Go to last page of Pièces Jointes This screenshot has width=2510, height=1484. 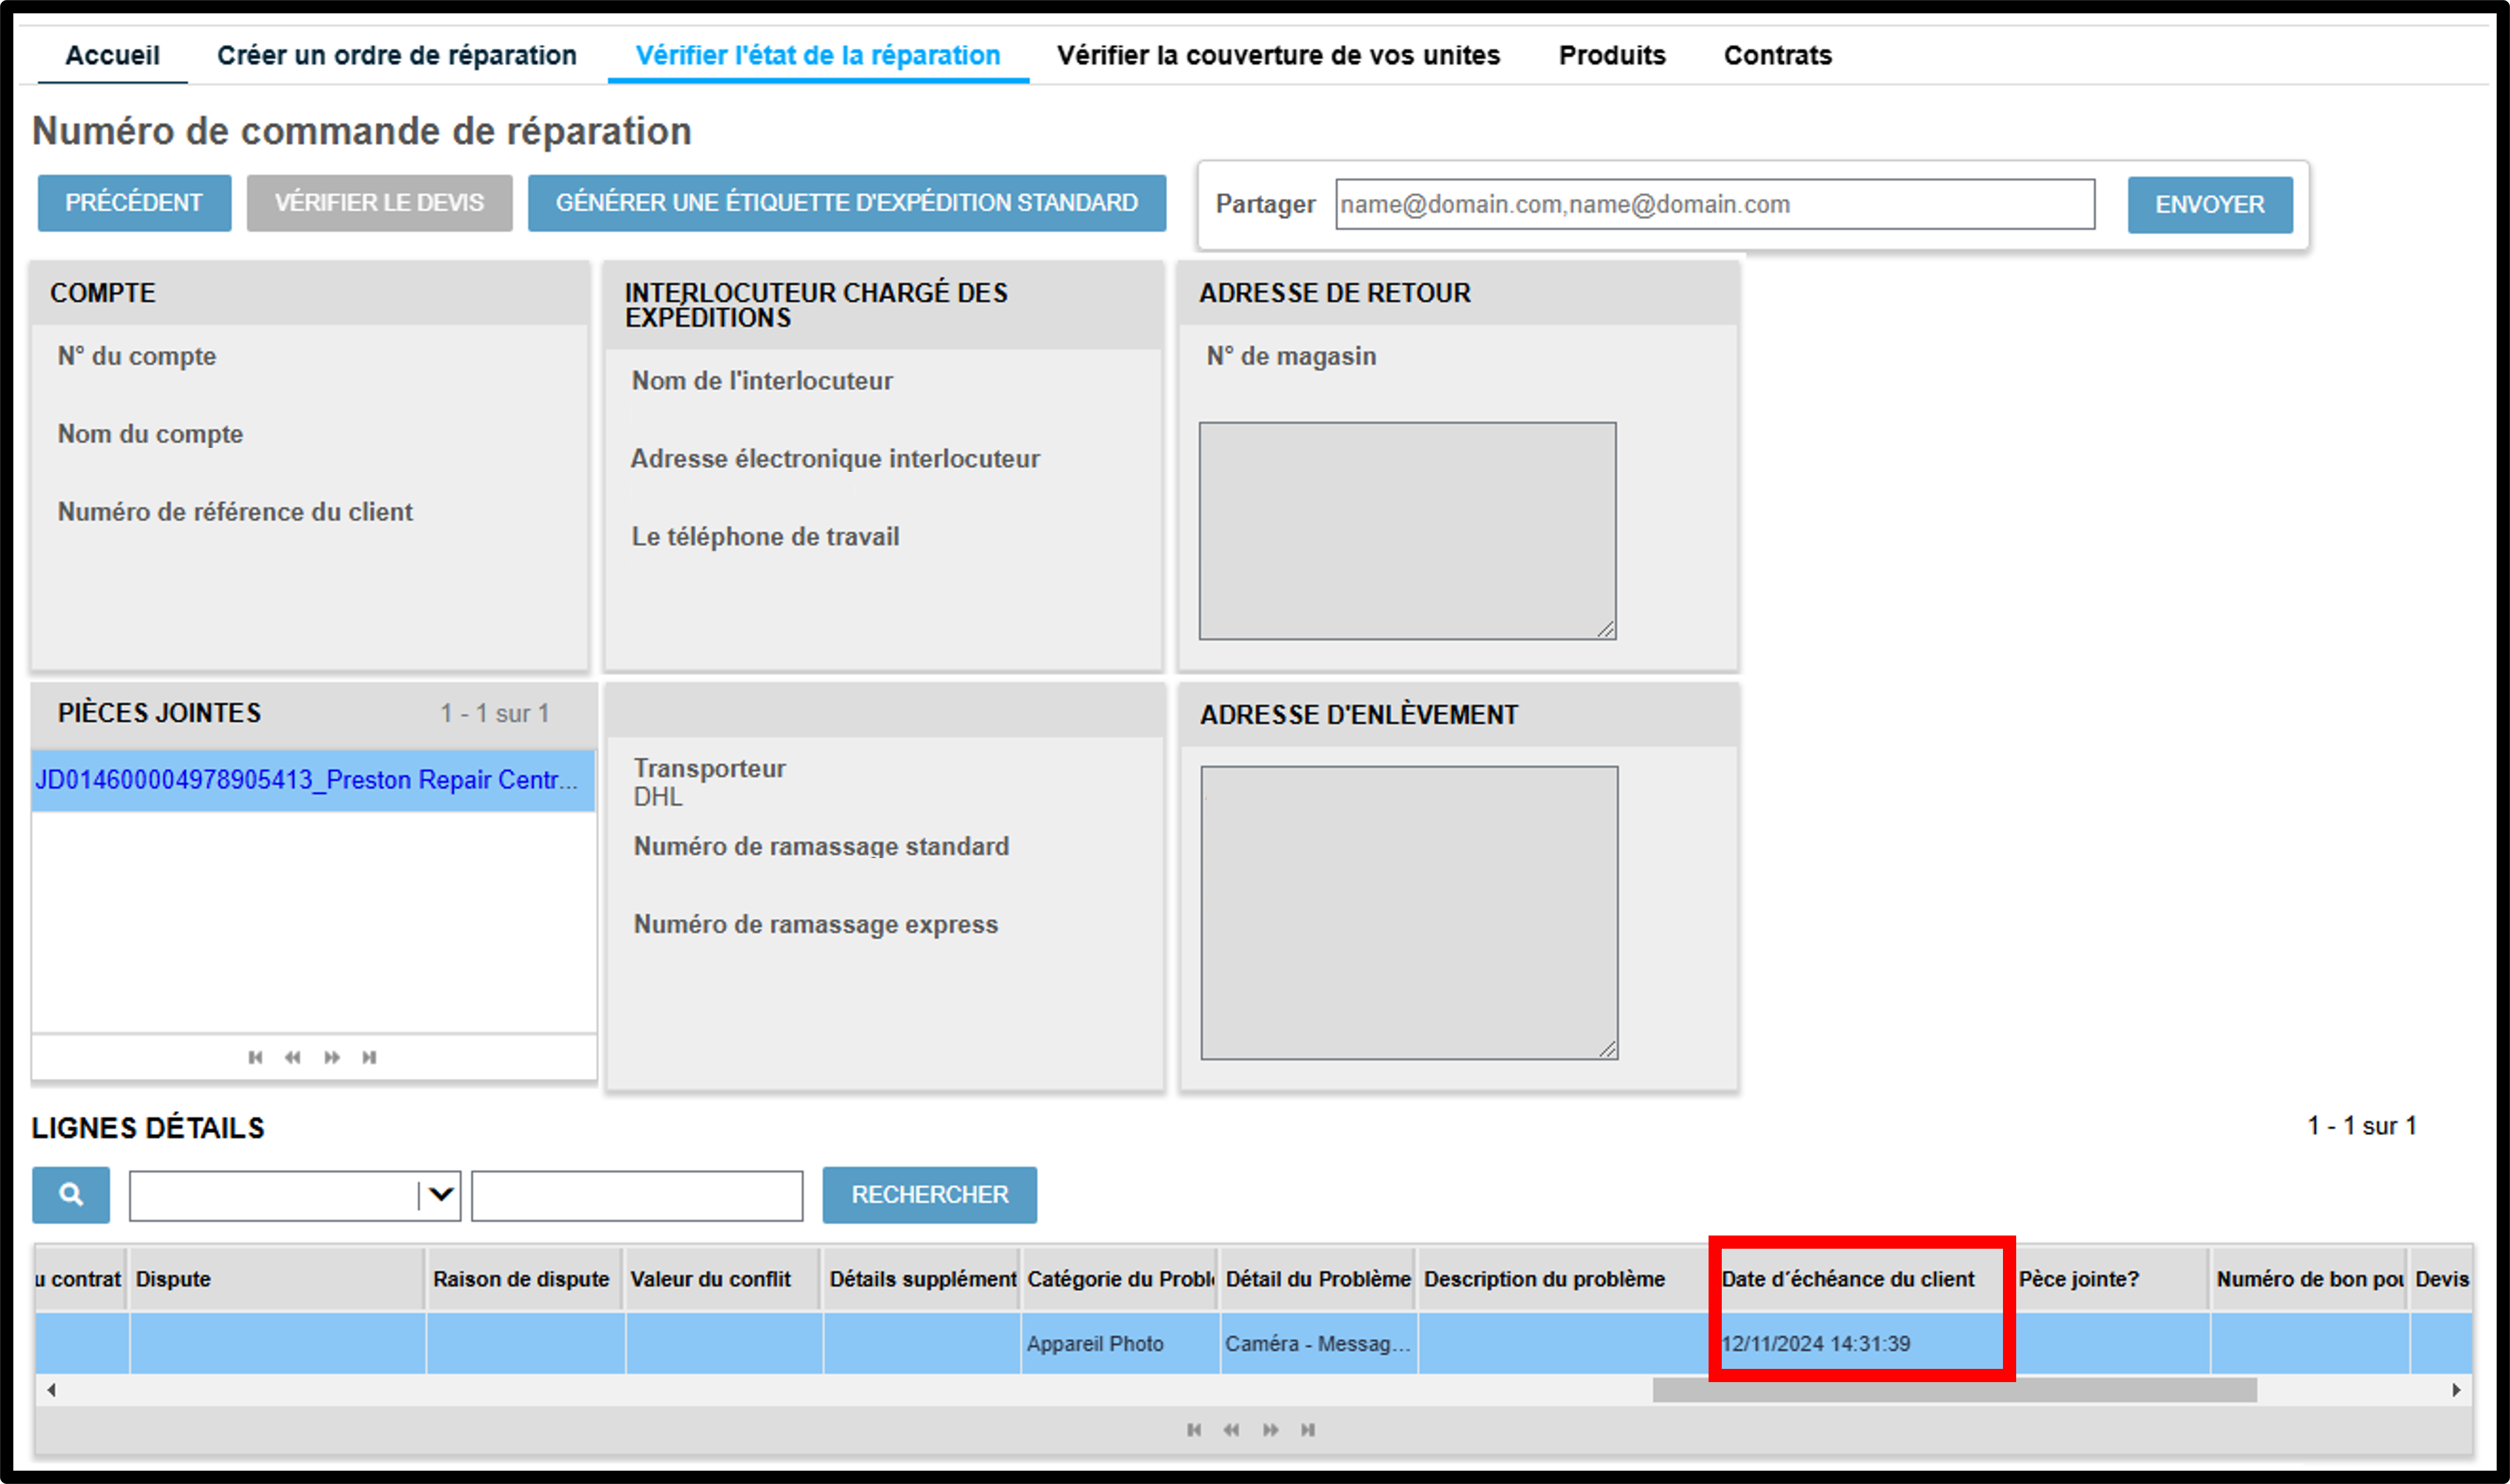369,1057
